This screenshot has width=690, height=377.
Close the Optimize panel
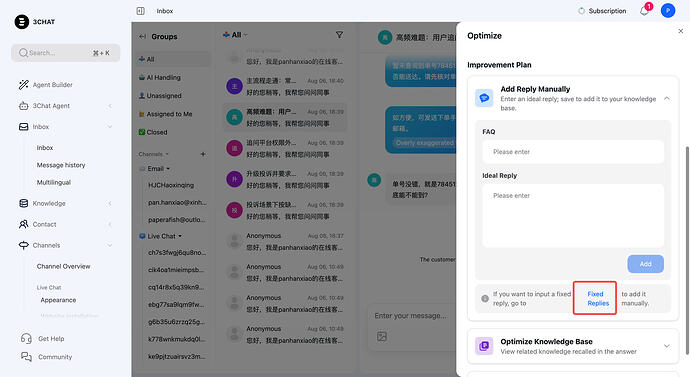point(681,31)
